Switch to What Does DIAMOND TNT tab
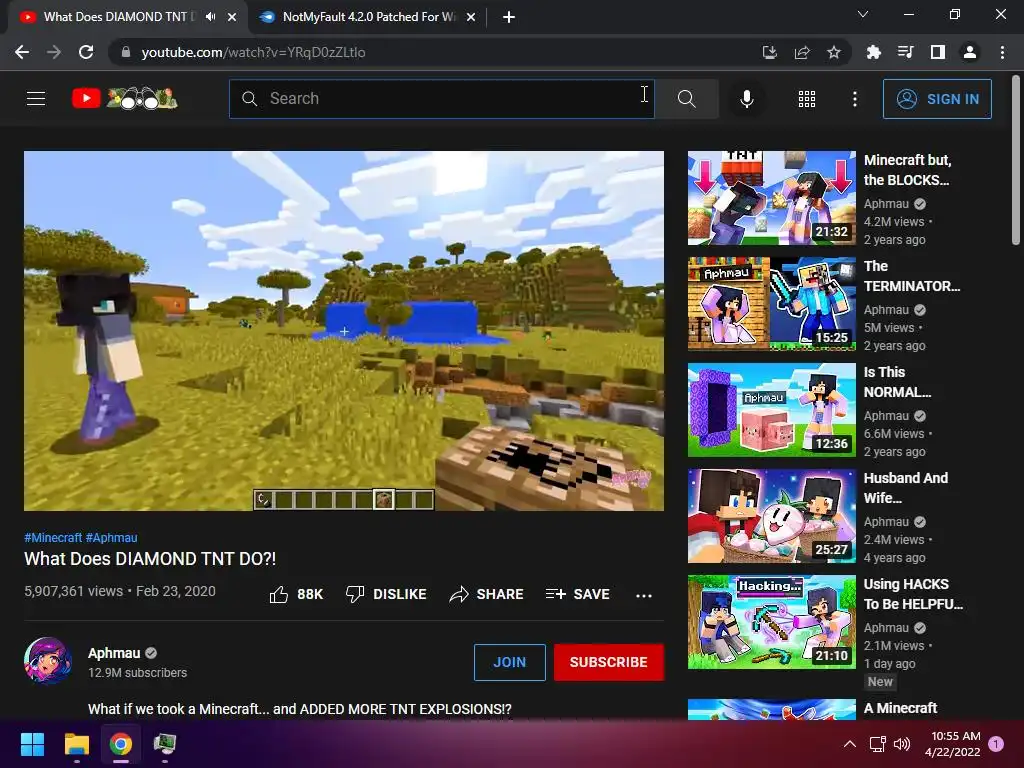 pos(118,17)
